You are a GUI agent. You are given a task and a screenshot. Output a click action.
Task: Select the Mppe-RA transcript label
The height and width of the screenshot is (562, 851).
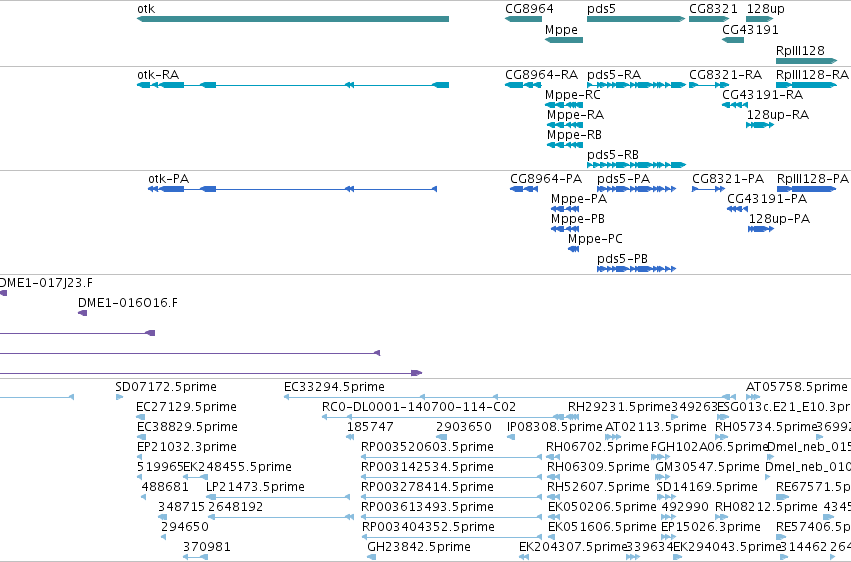click(x=575, y=114)
